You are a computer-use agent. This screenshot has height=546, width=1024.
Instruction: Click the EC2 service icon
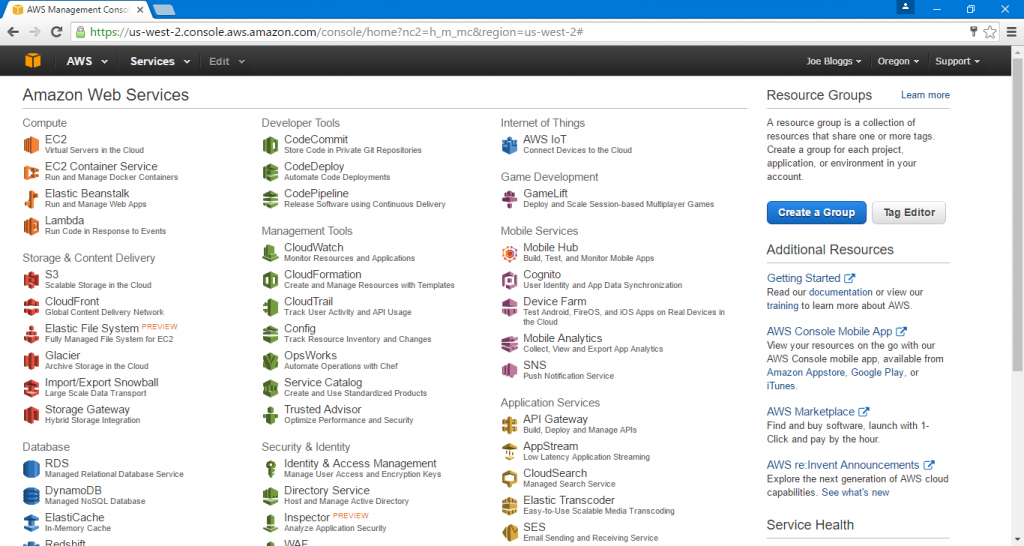[31, 144]
